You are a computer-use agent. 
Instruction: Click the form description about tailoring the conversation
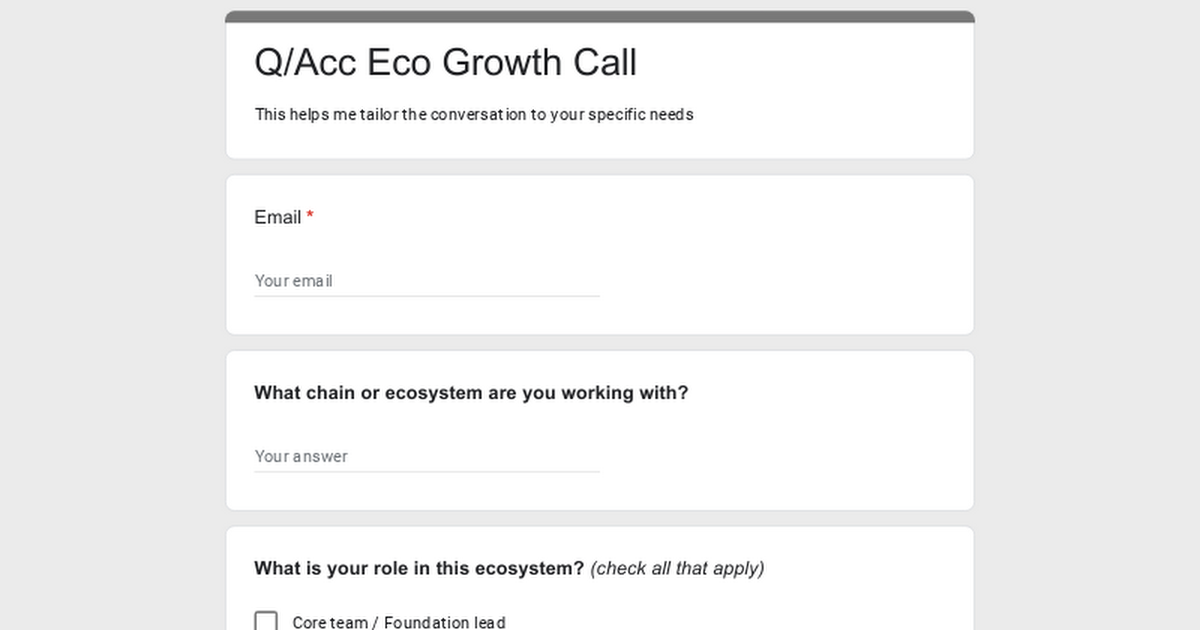click(x=474, y=114)
